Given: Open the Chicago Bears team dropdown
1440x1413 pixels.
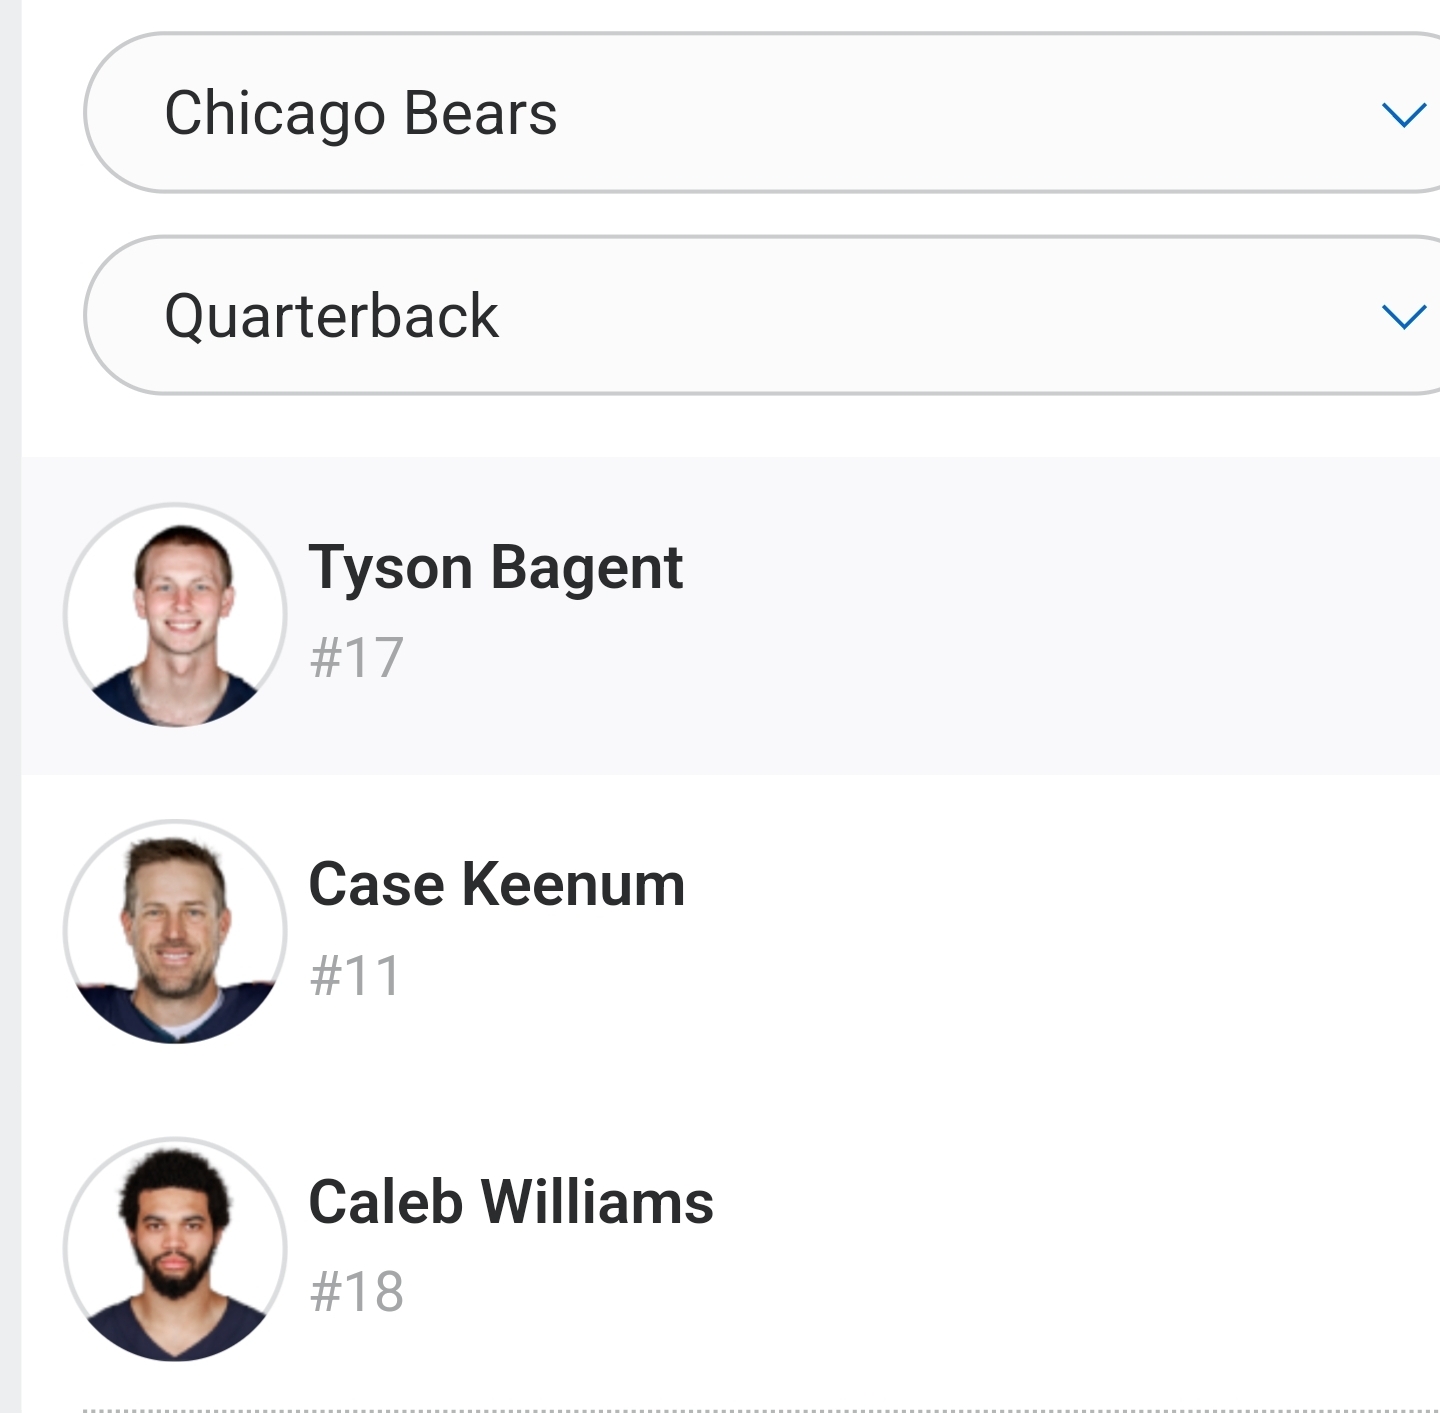Looking at the screenshot, I should (760, 113).
